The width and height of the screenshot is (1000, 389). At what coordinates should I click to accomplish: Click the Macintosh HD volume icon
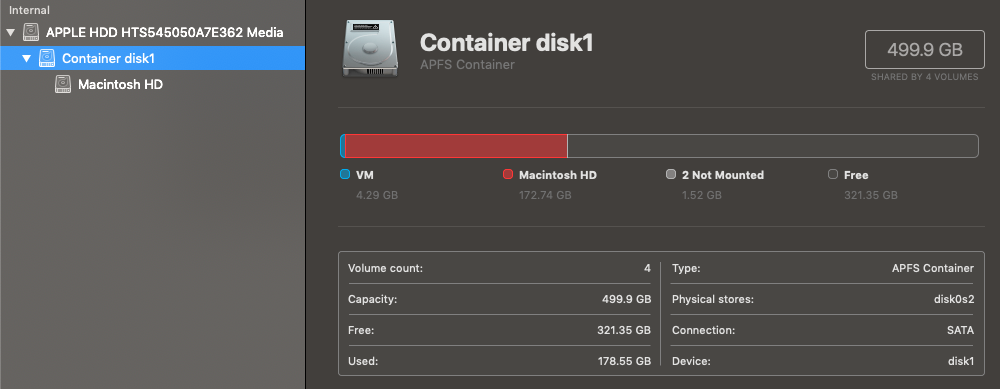62,84
